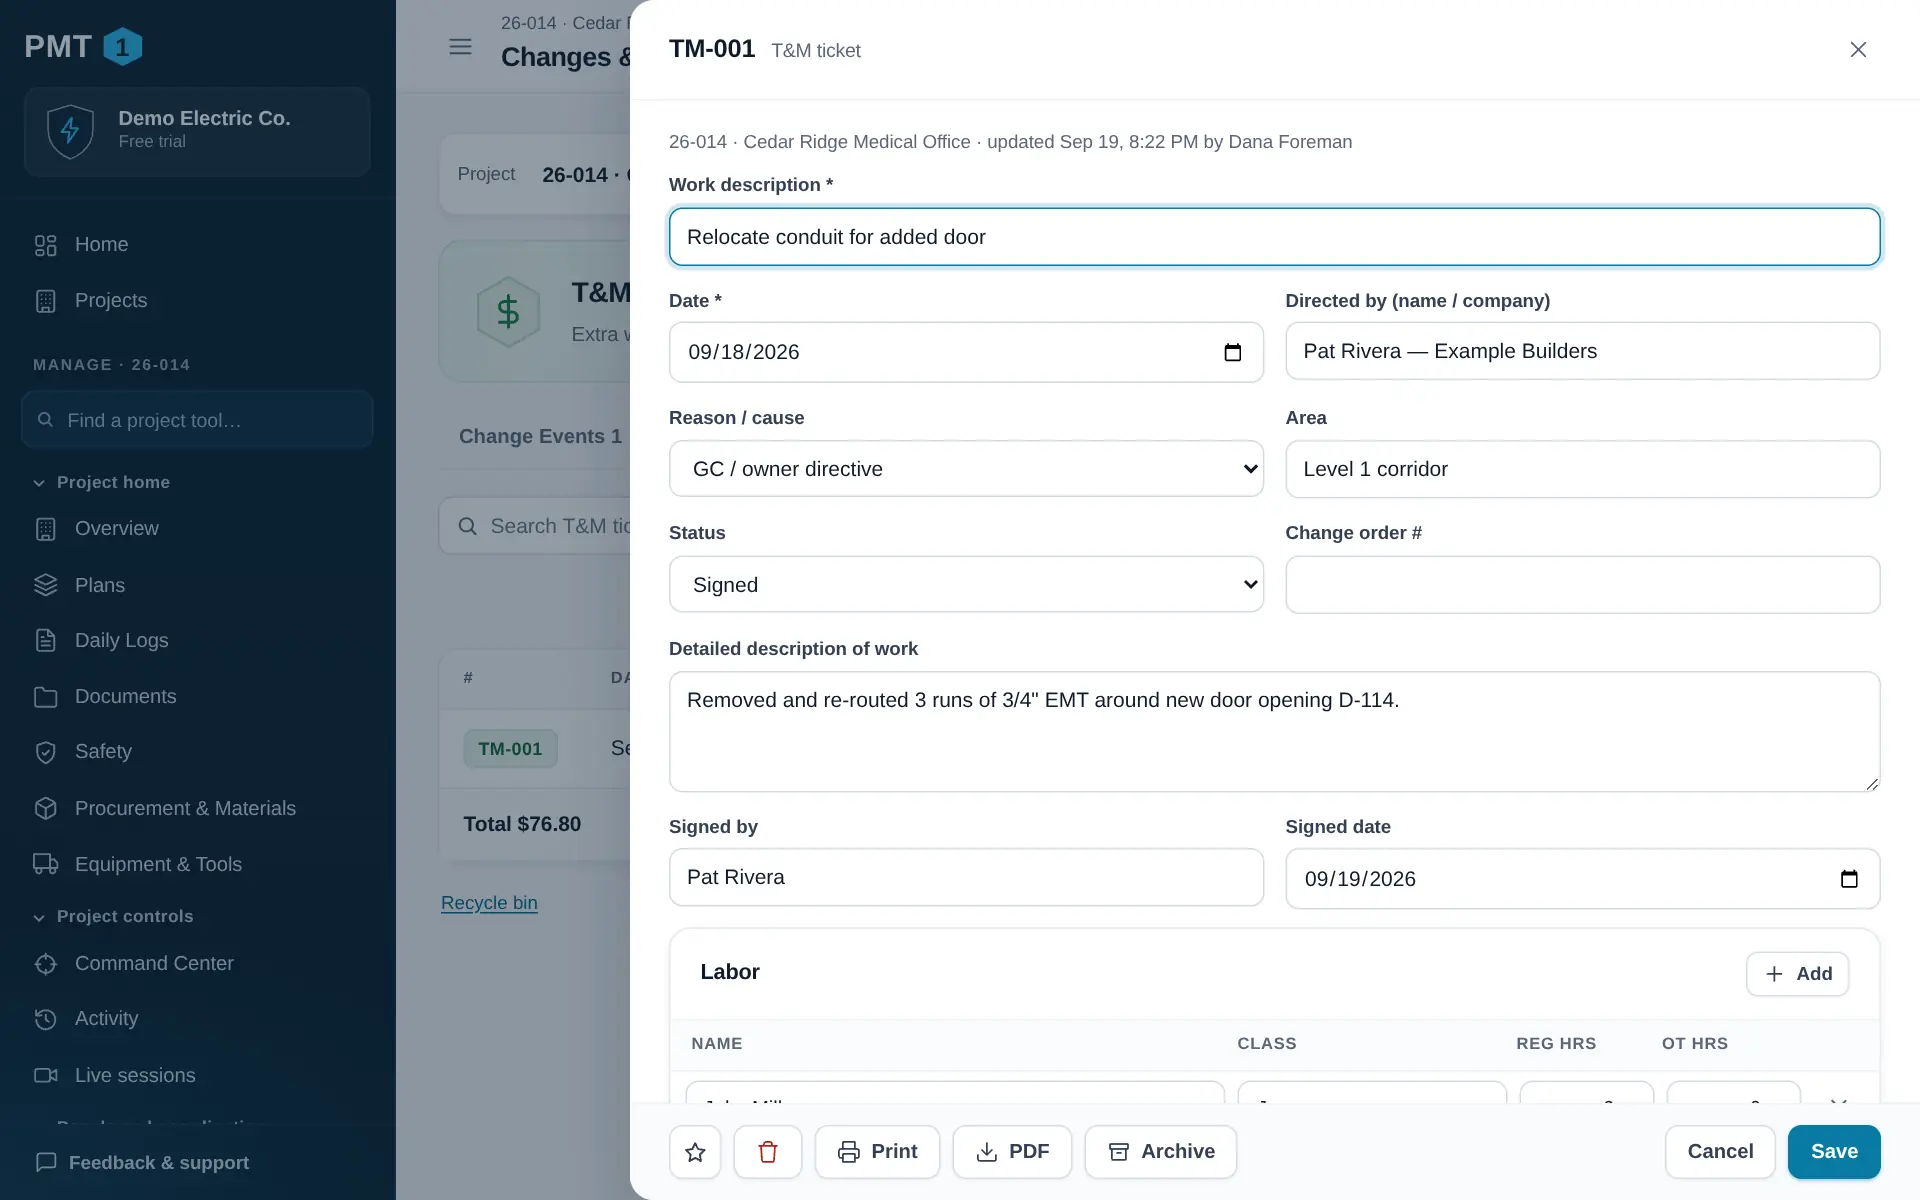
Task: Click the Cancel button
Action: (1720, 1152)
